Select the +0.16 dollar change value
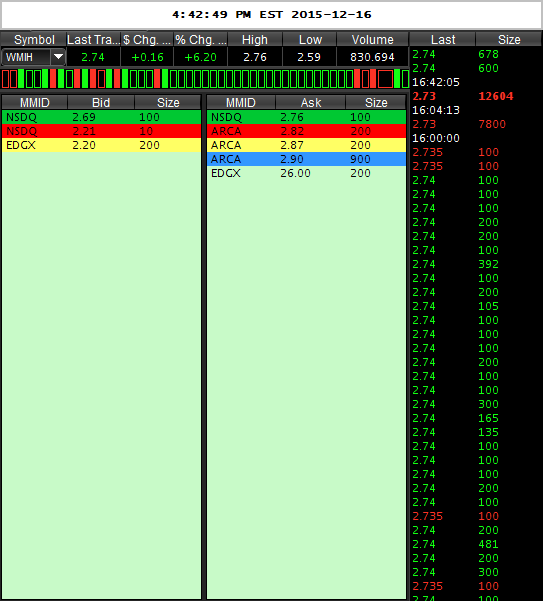Image resolution: width=543 pixels, height=601 pixels. click(x=147, y=57)
